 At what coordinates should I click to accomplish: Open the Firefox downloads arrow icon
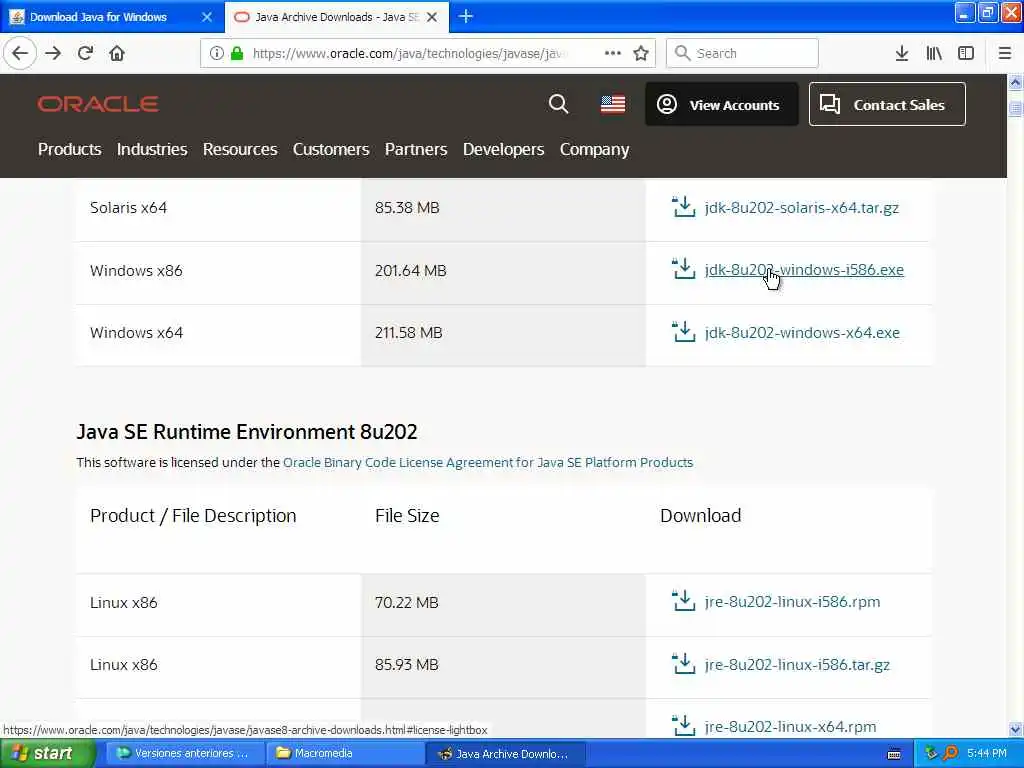pyautogui.click(x=902, y=54)
